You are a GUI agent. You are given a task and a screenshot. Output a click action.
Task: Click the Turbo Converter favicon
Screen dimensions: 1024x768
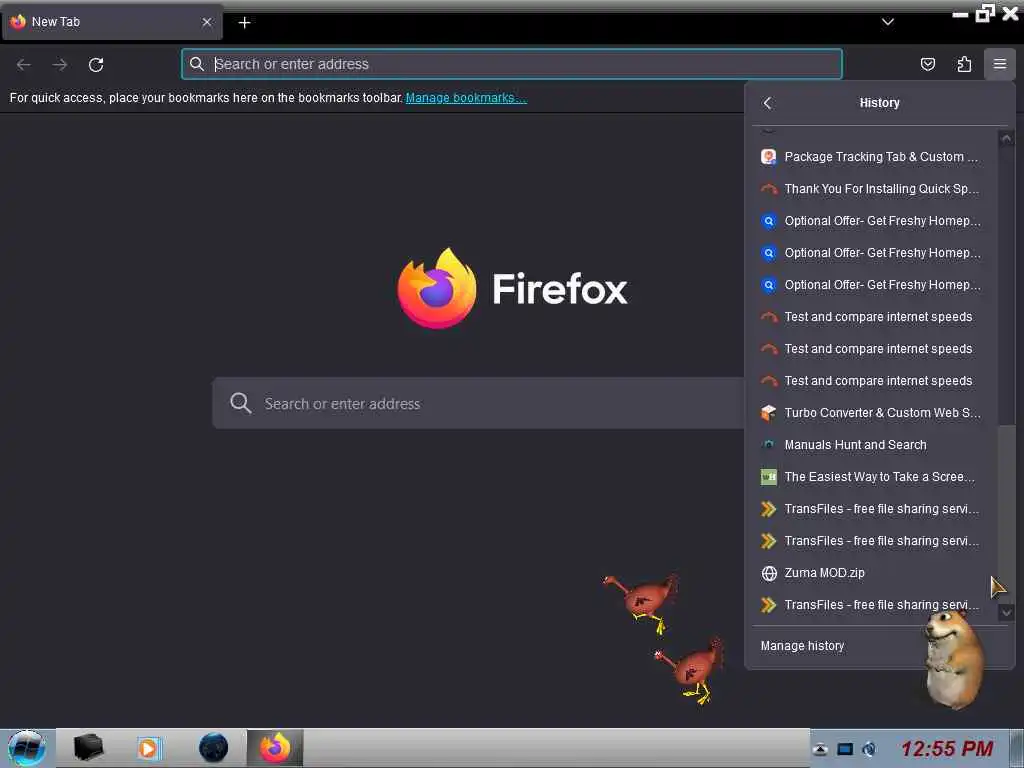(x=769, y=413)
